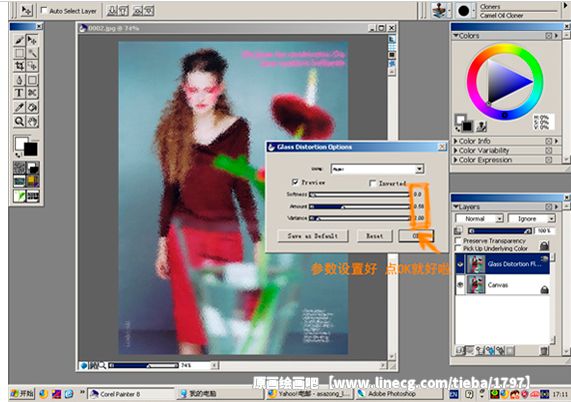Viewport: 571px width, 402px height.
Task: Click the Variance slider
Action: coord(359,218)
